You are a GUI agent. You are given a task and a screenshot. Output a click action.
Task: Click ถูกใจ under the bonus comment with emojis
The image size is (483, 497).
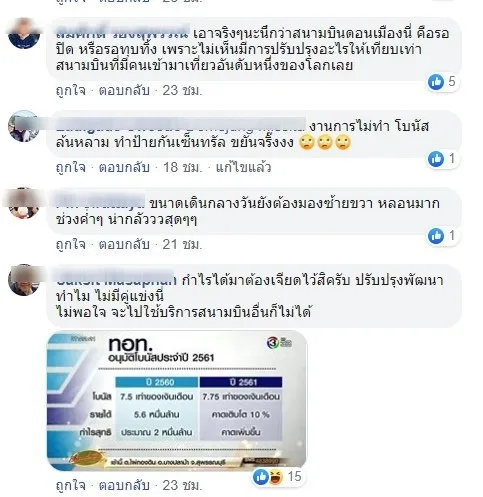[71, 167]
